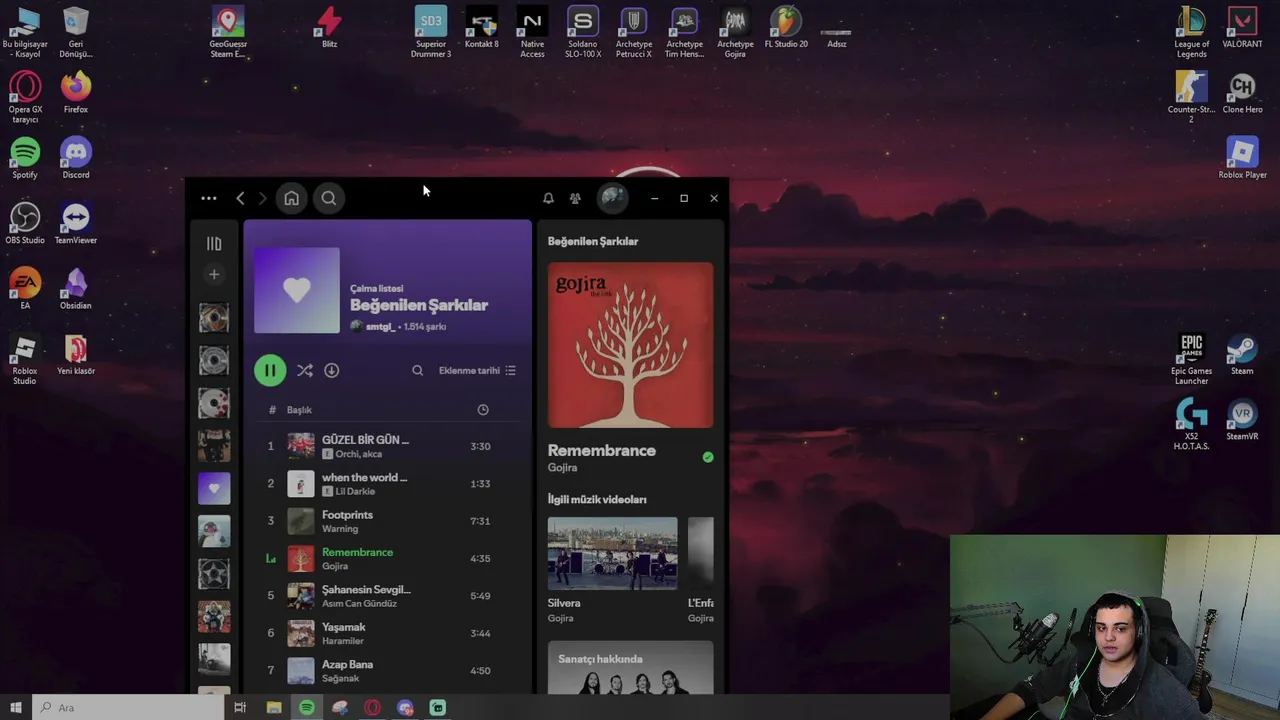Screen dimensions: 1280x720
Task: Open Friend Activity icon
Action: (x=575, y=198)
